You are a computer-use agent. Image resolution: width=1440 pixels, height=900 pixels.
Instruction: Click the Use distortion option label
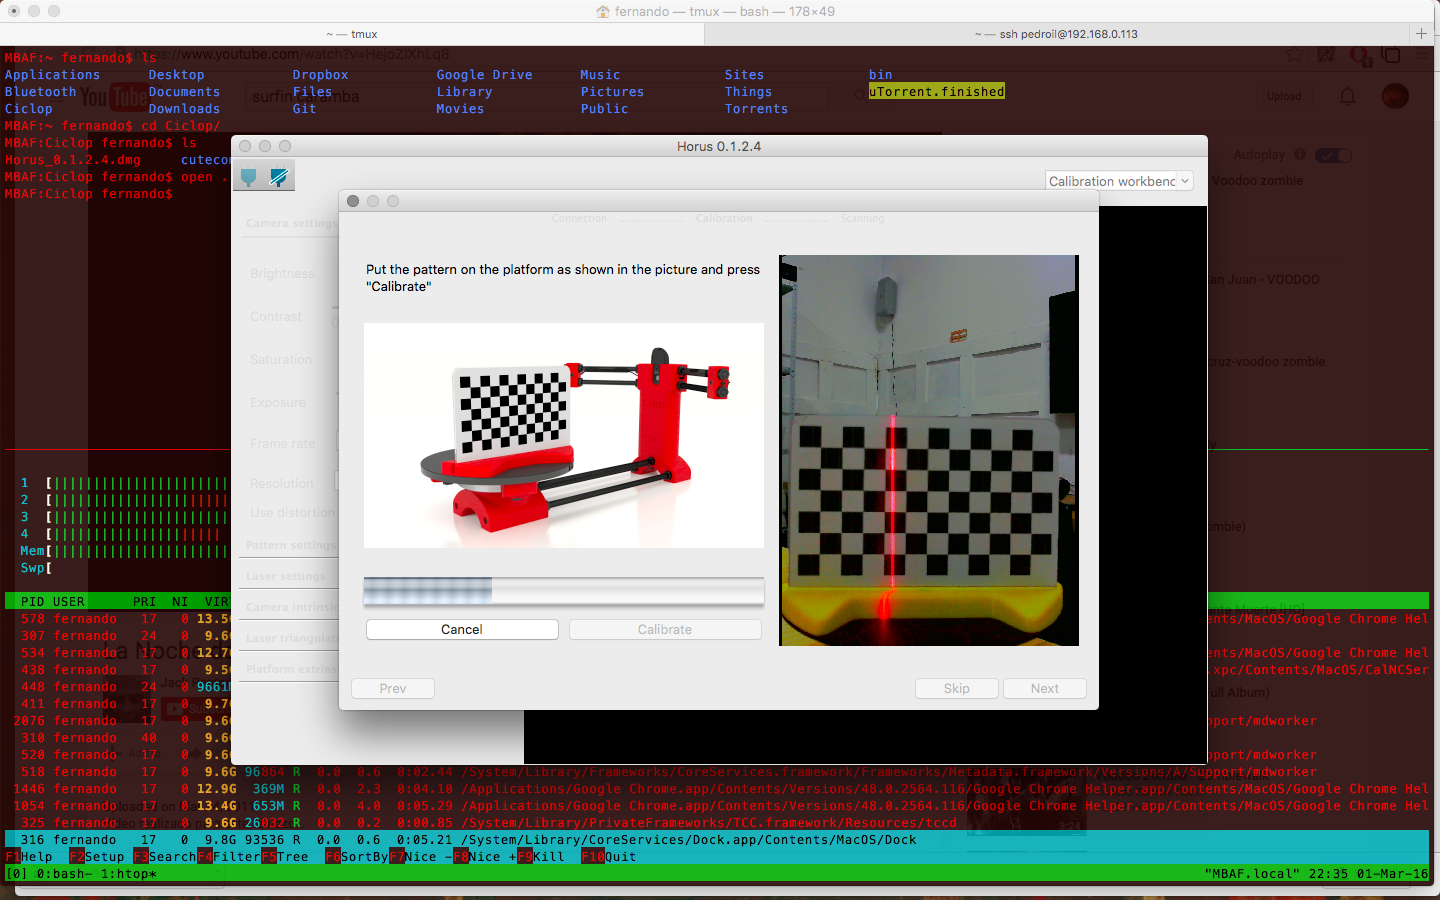pyautogui.click(x=292, y=512)
